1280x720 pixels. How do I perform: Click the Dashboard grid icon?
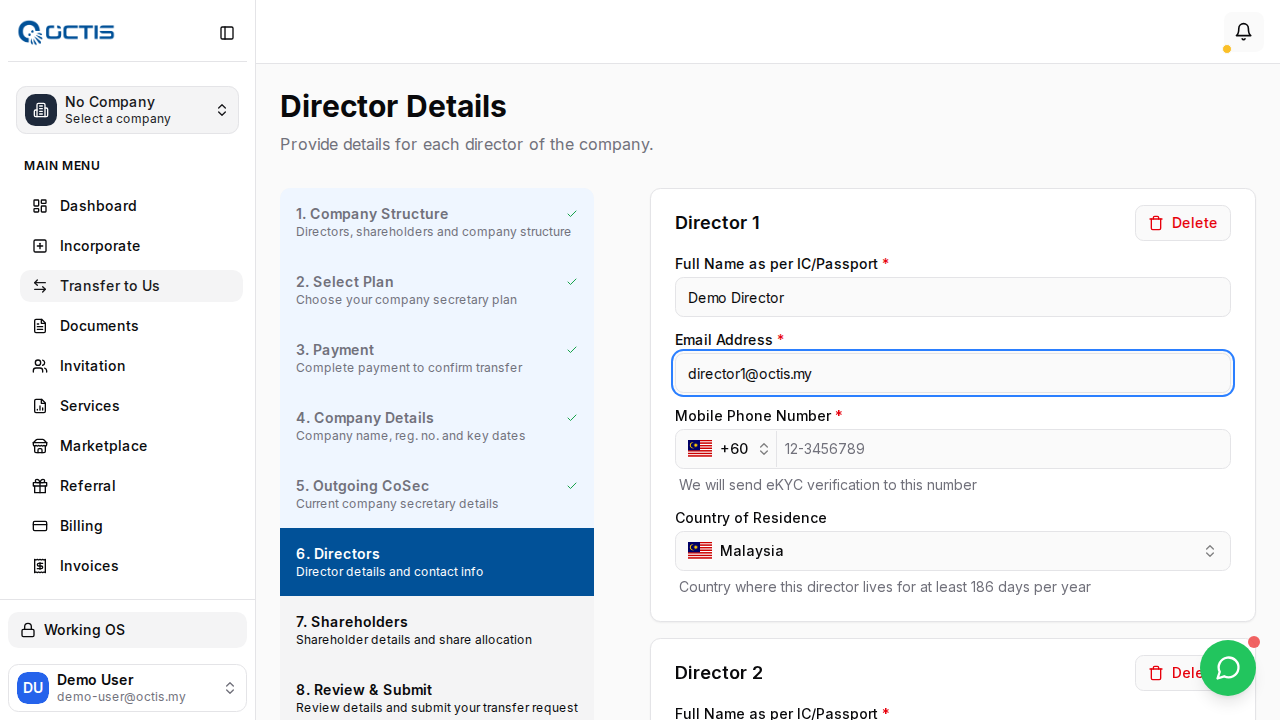[x=40, y=206]
